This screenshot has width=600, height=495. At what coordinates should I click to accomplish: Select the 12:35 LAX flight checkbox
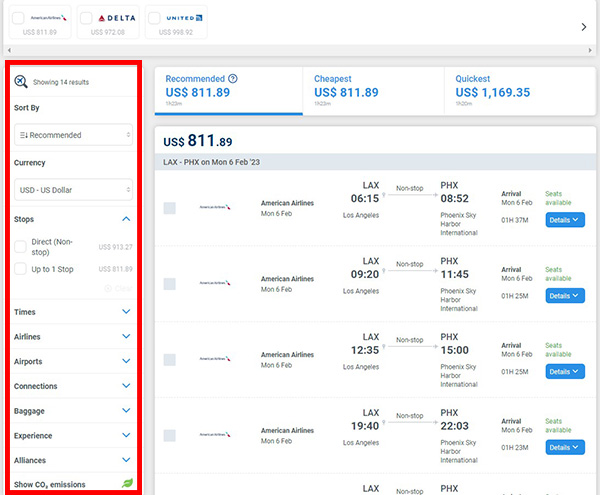pyautogui.click(x=170, y=360)
